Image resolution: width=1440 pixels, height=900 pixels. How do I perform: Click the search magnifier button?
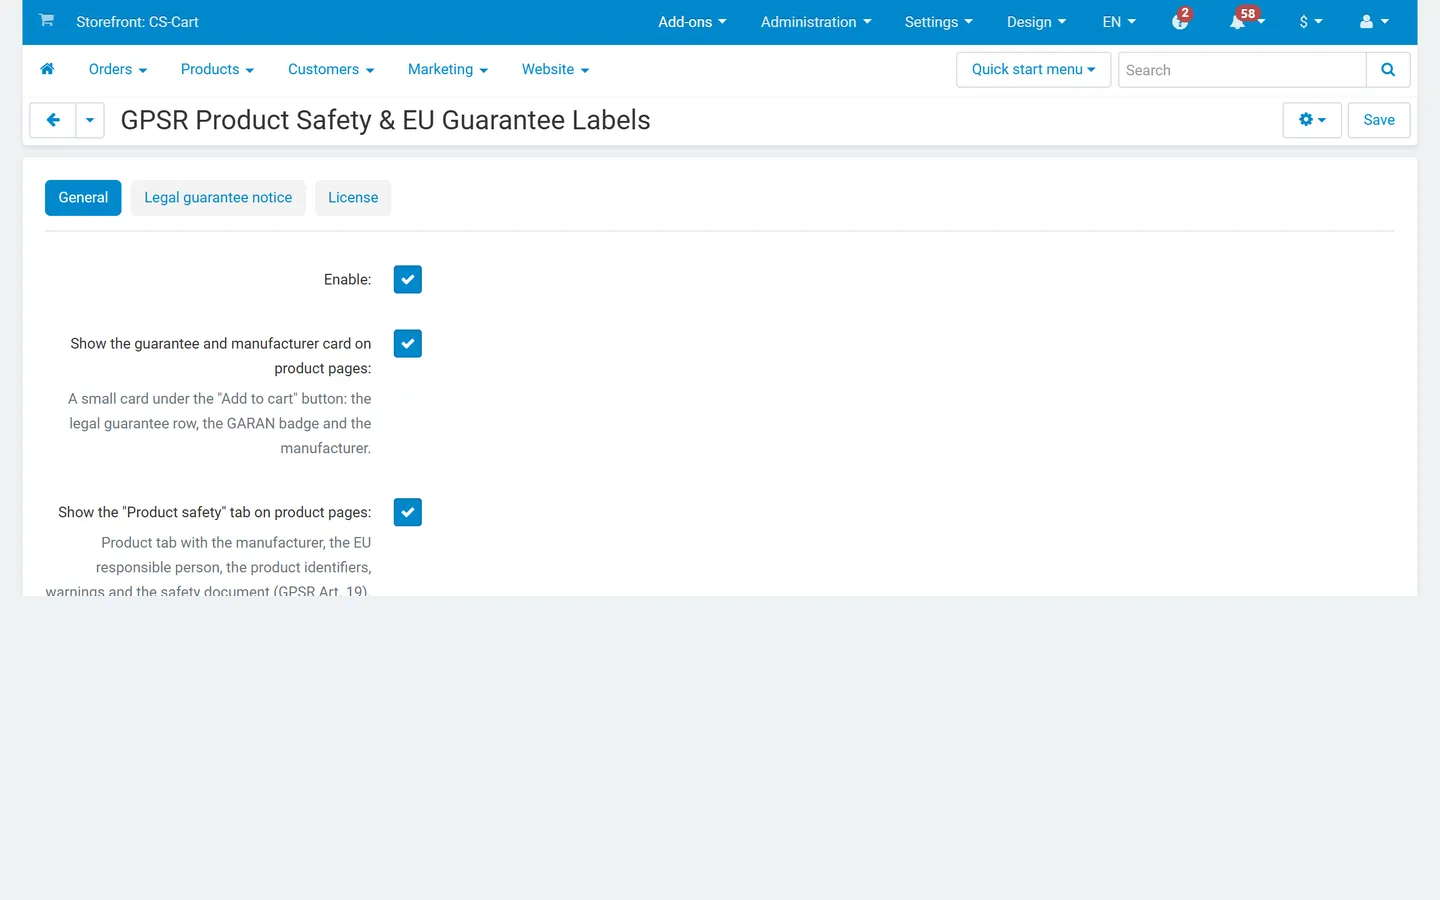coord(1388,70)
